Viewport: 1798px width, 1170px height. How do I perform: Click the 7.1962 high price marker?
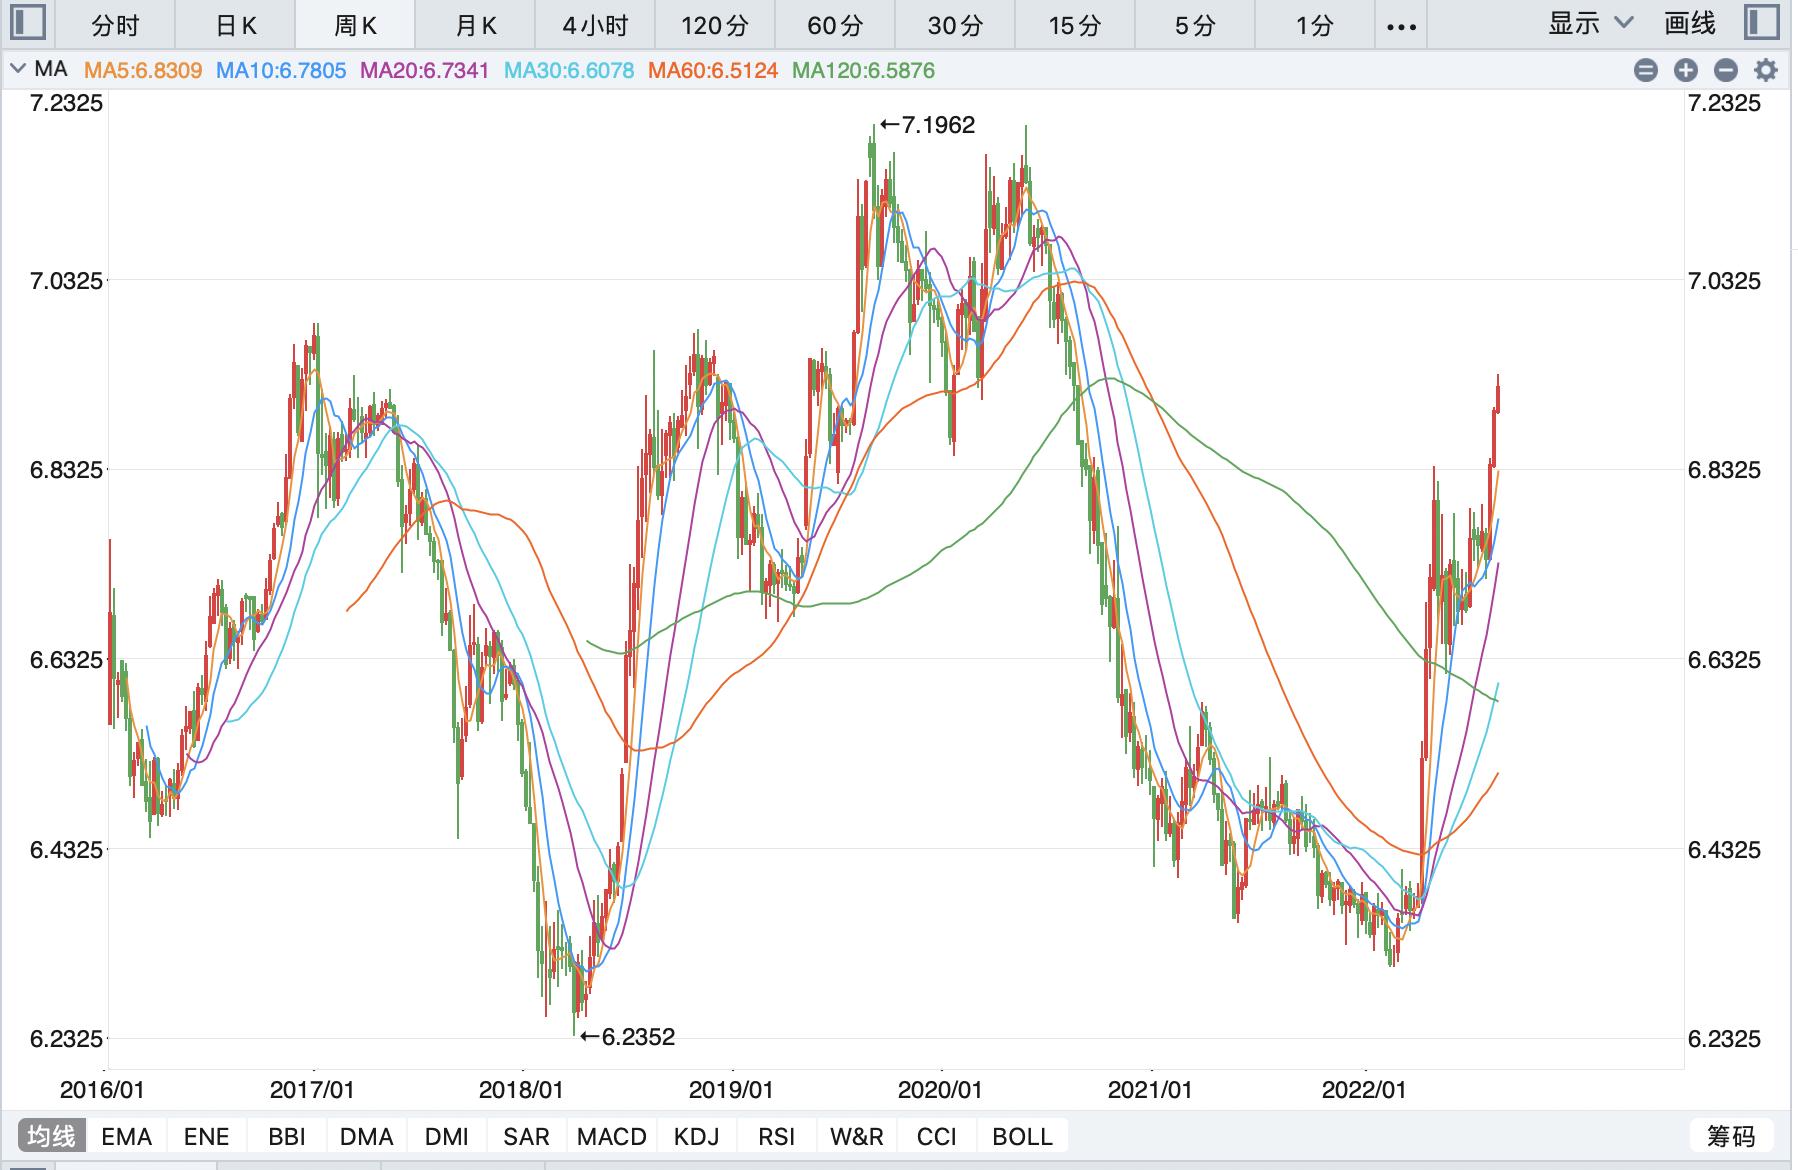928,125
